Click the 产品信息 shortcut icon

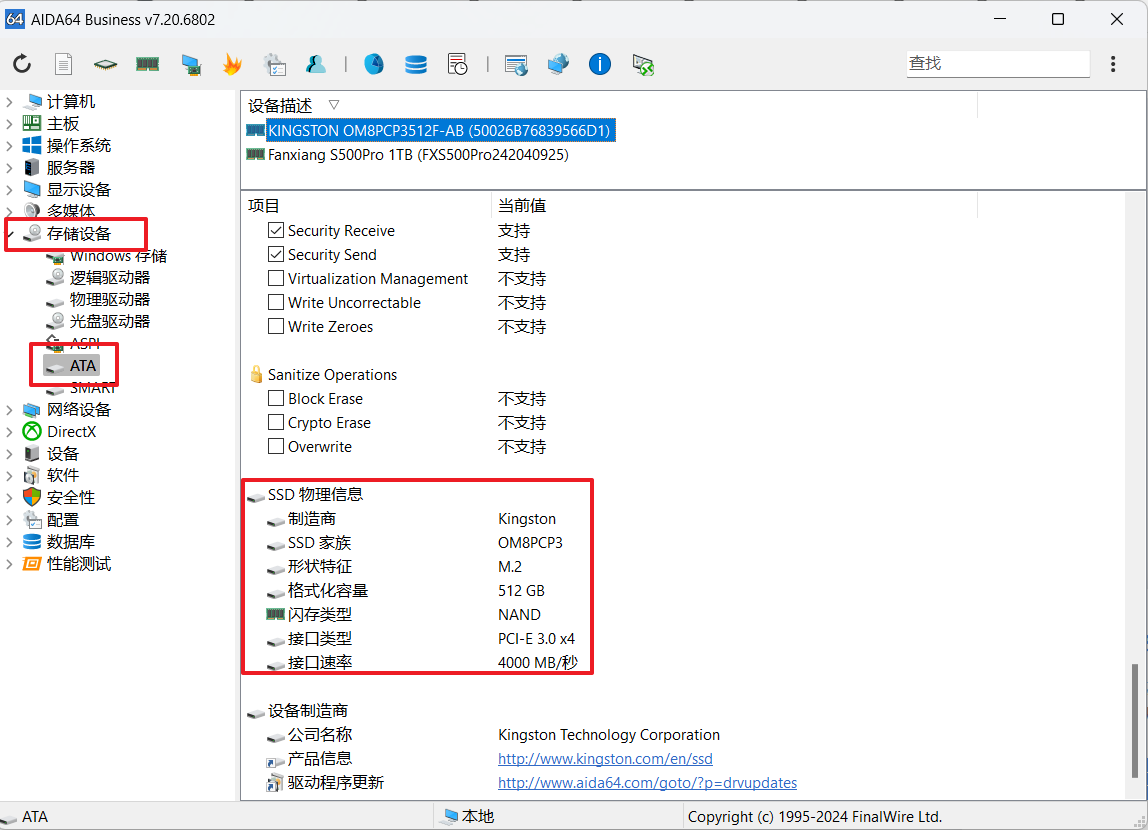pyautogui.click(x=275, y=760)
